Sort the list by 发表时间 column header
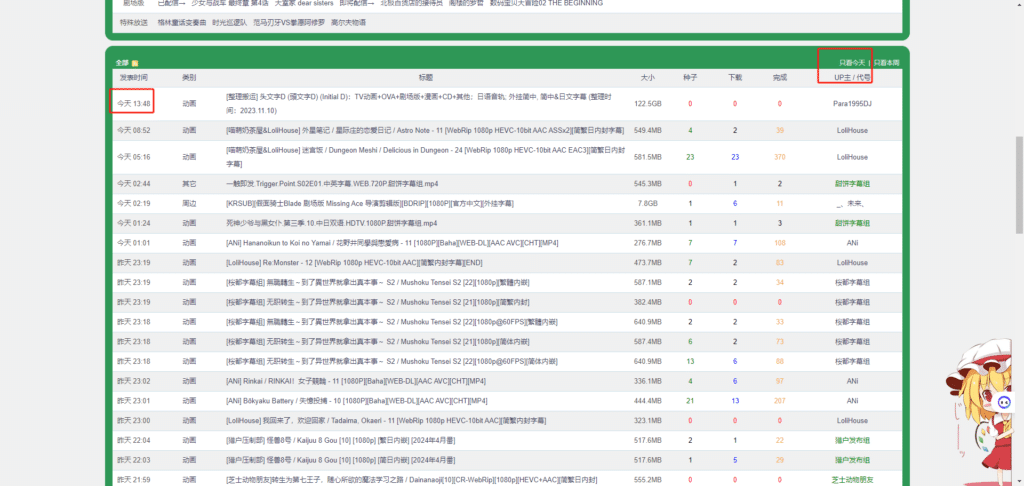The height and width of the screenshot is (486, 1024). tap(133, 78)
